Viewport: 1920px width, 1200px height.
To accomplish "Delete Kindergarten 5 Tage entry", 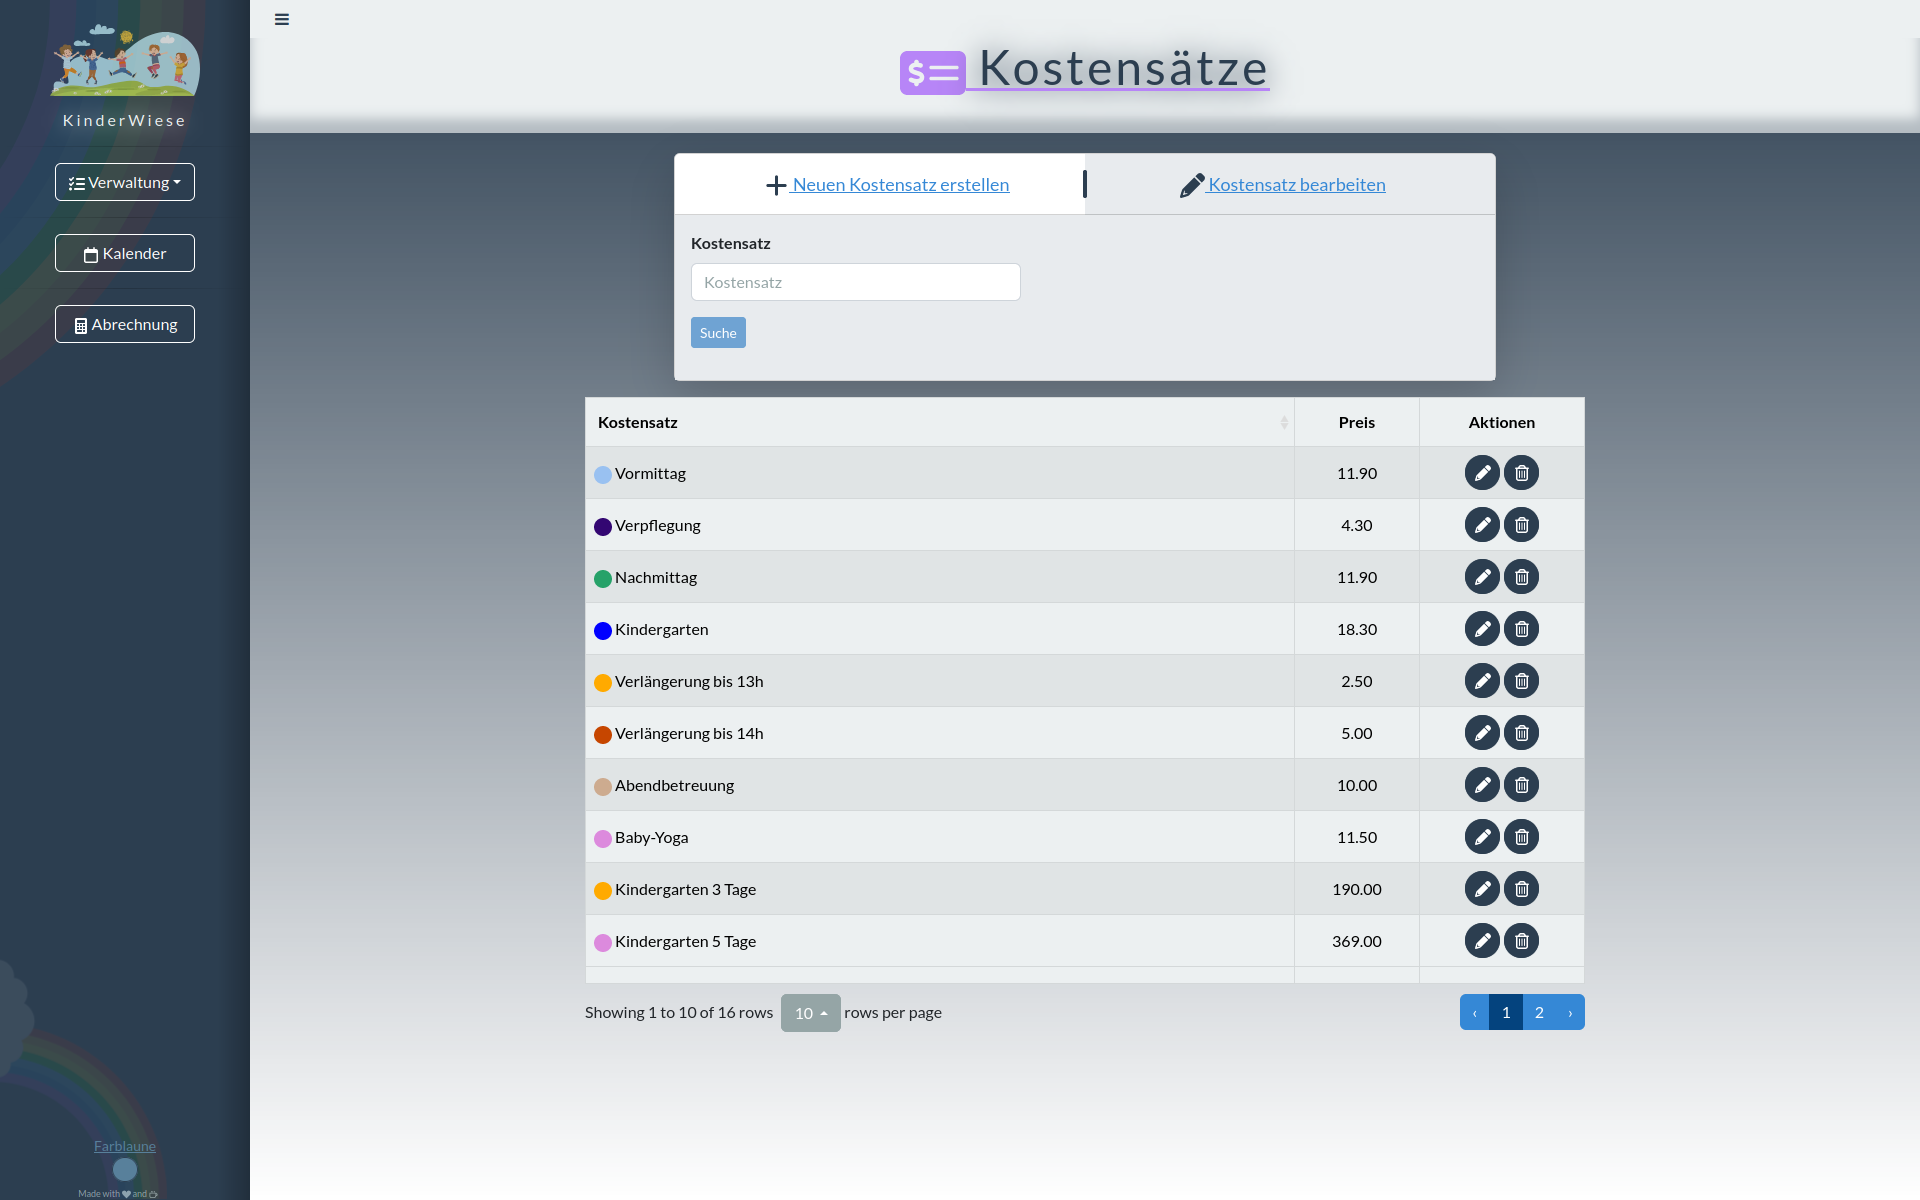I will click(1522, 941).
